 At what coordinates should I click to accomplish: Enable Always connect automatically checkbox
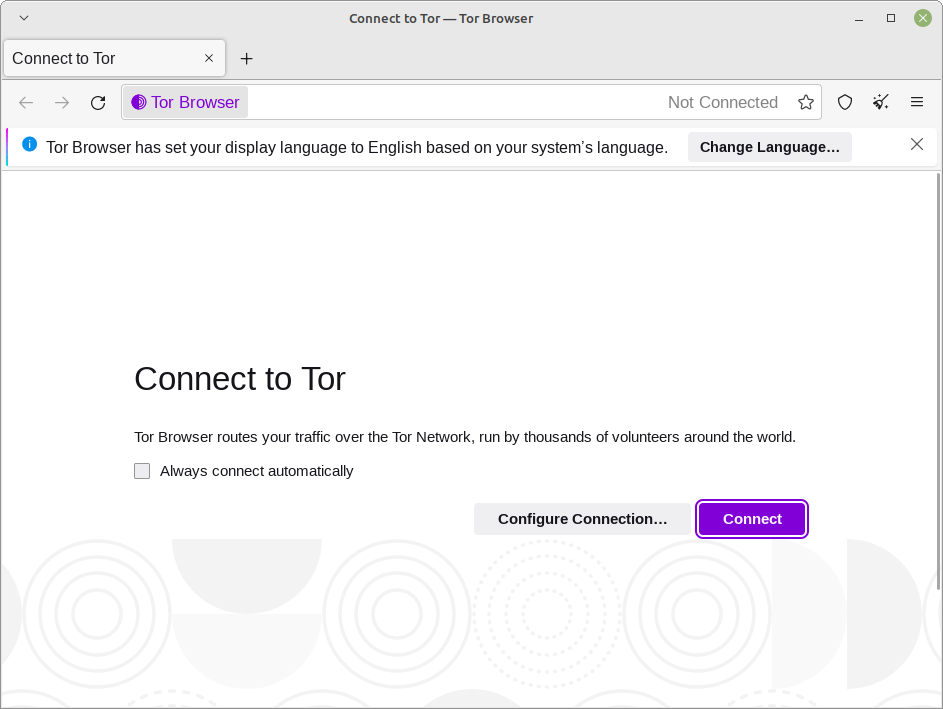pos(142,471)
